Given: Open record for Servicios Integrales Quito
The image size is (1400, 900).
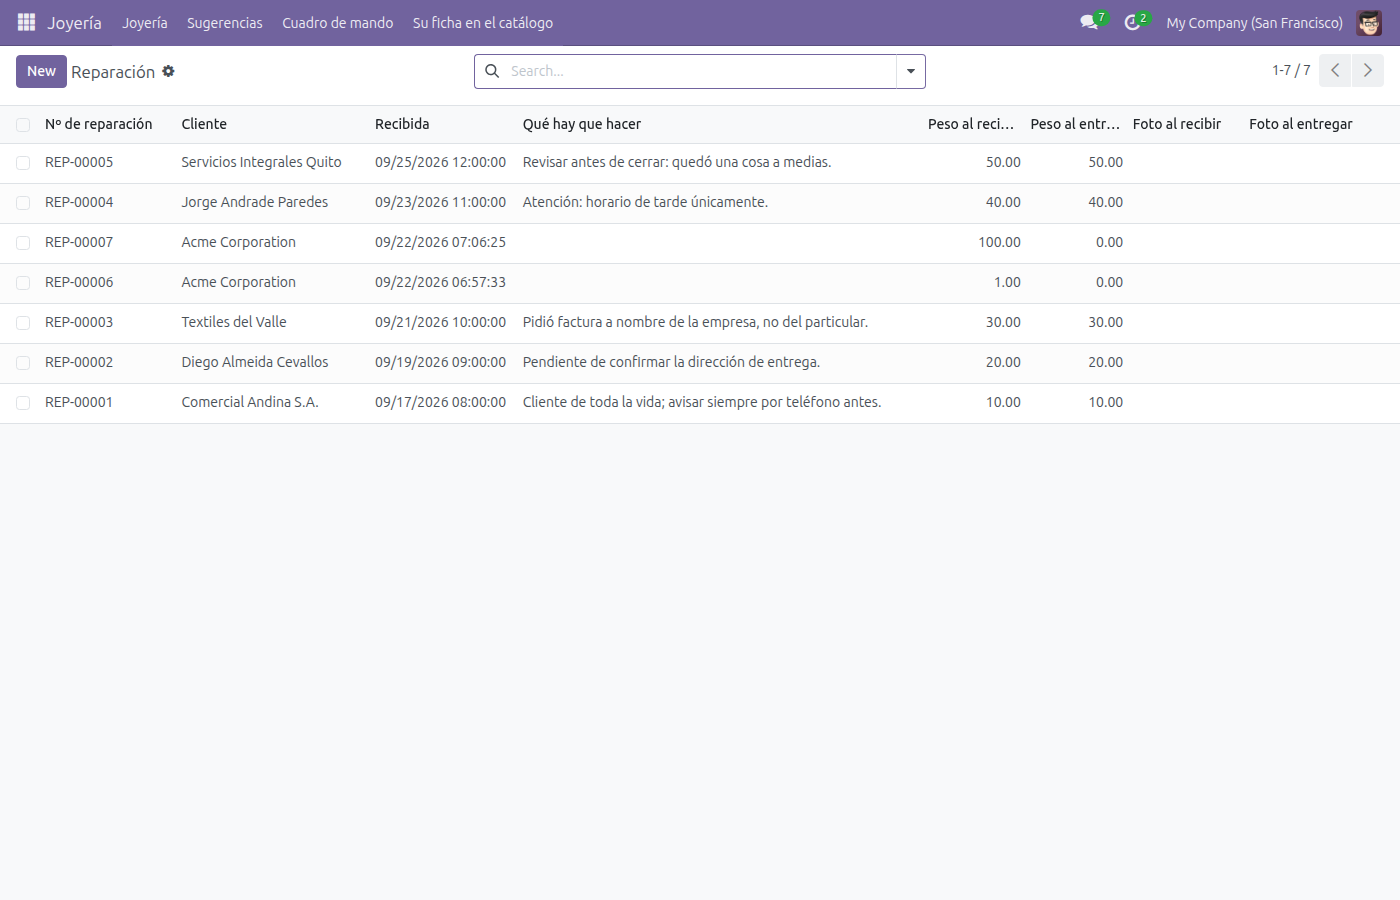Looking at the screenshot, I should click(261, 162).
